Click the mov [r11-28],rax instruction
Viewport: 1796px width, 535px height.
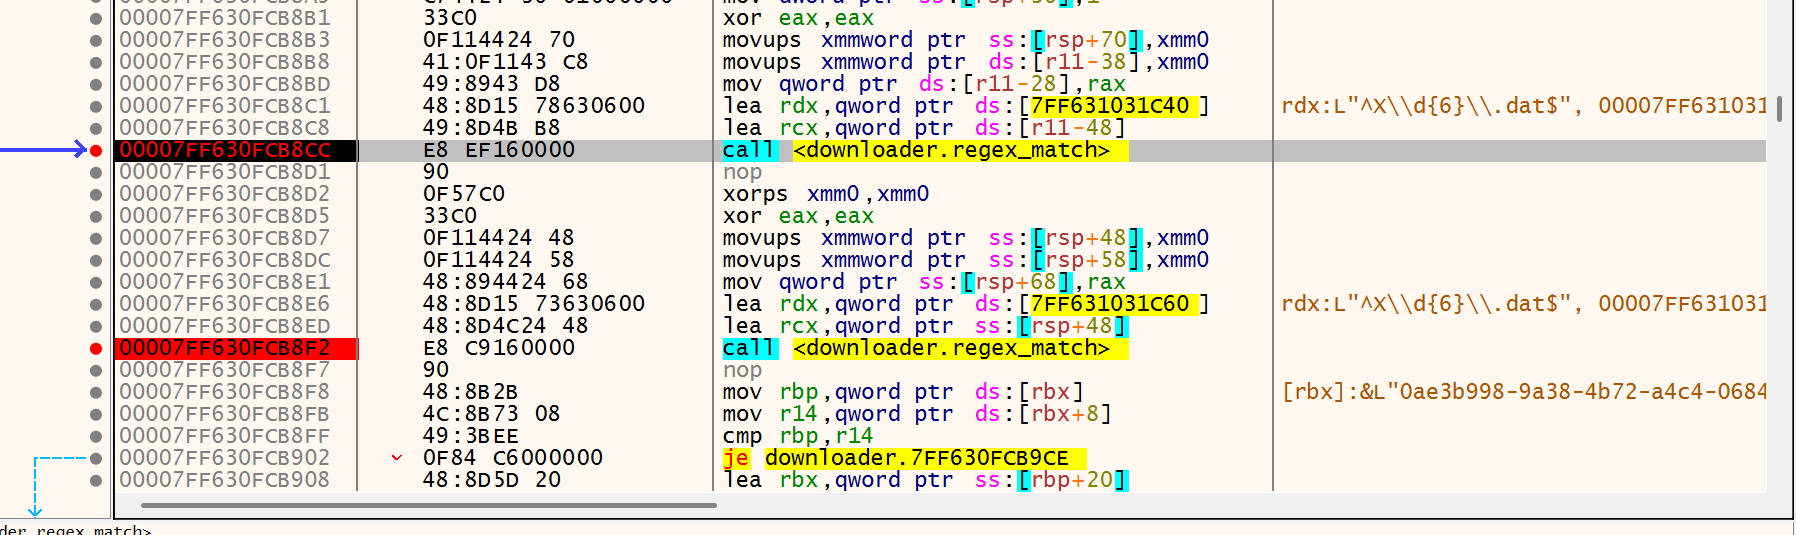924,84
